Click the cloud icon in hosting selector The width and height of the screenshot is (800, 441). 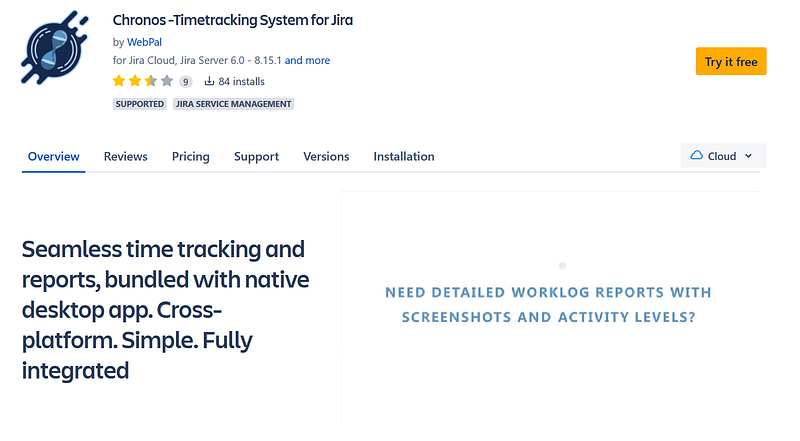click(696, 156)
